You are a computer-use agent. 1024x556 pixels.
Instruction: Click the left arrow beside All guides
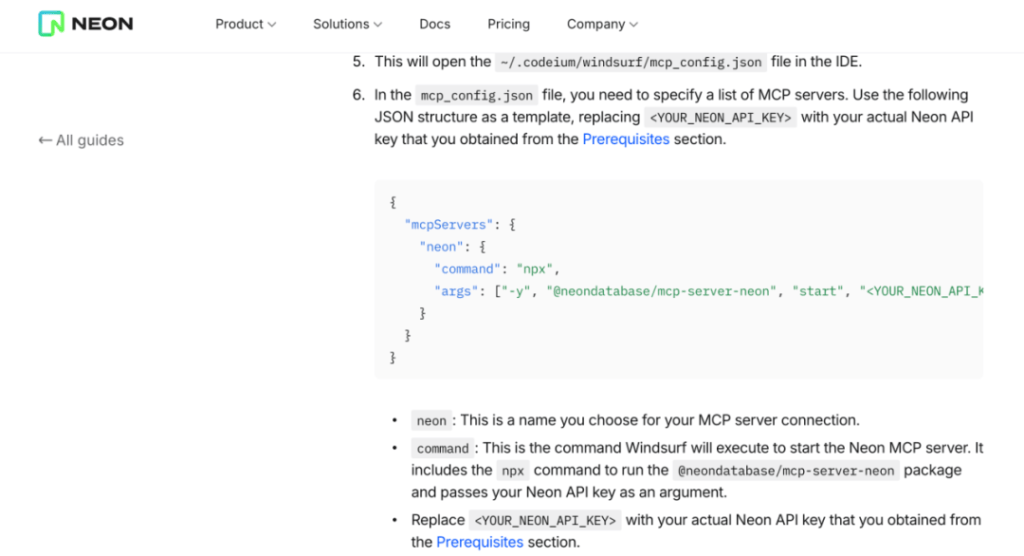(x=45, y=141)
